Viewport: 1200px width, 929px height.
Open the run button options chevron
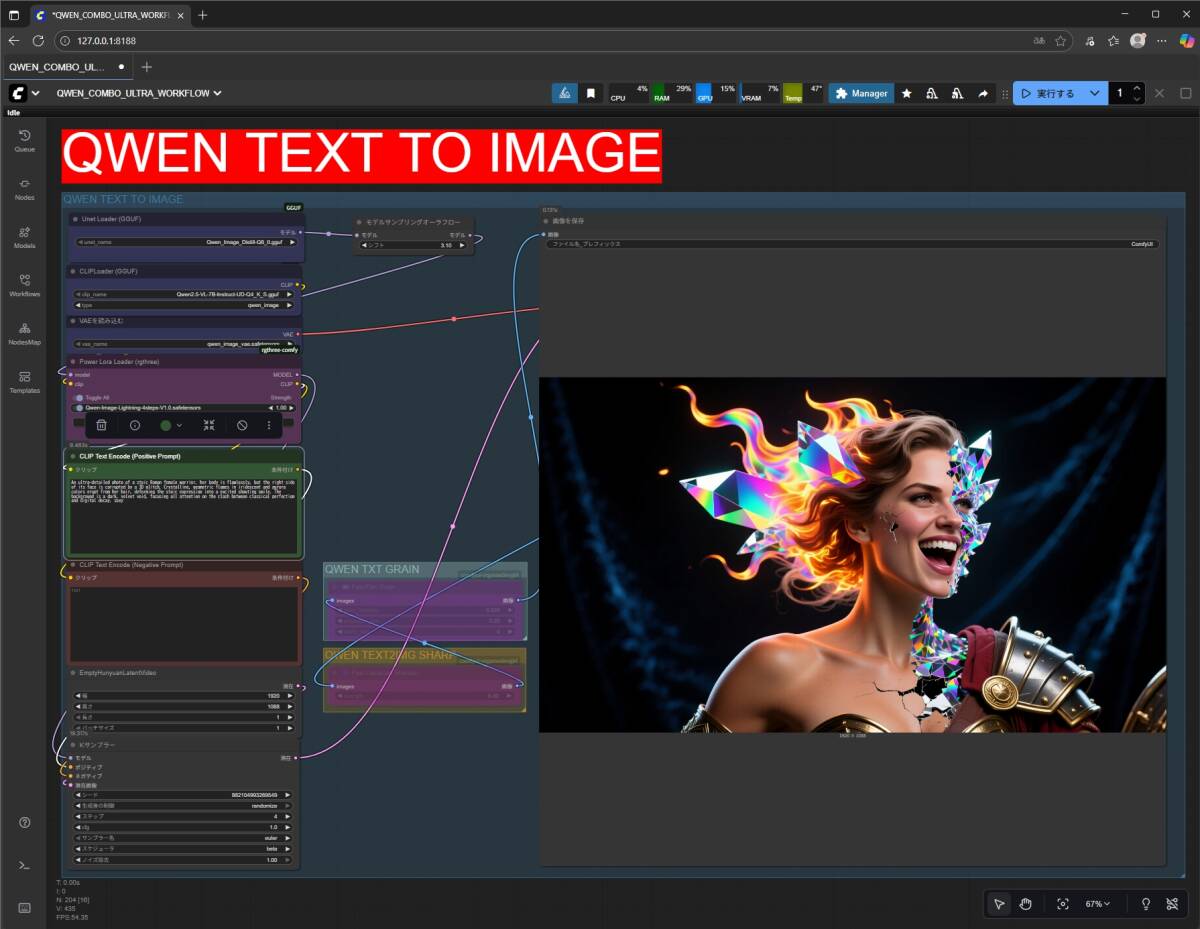tap(1094, 93)
